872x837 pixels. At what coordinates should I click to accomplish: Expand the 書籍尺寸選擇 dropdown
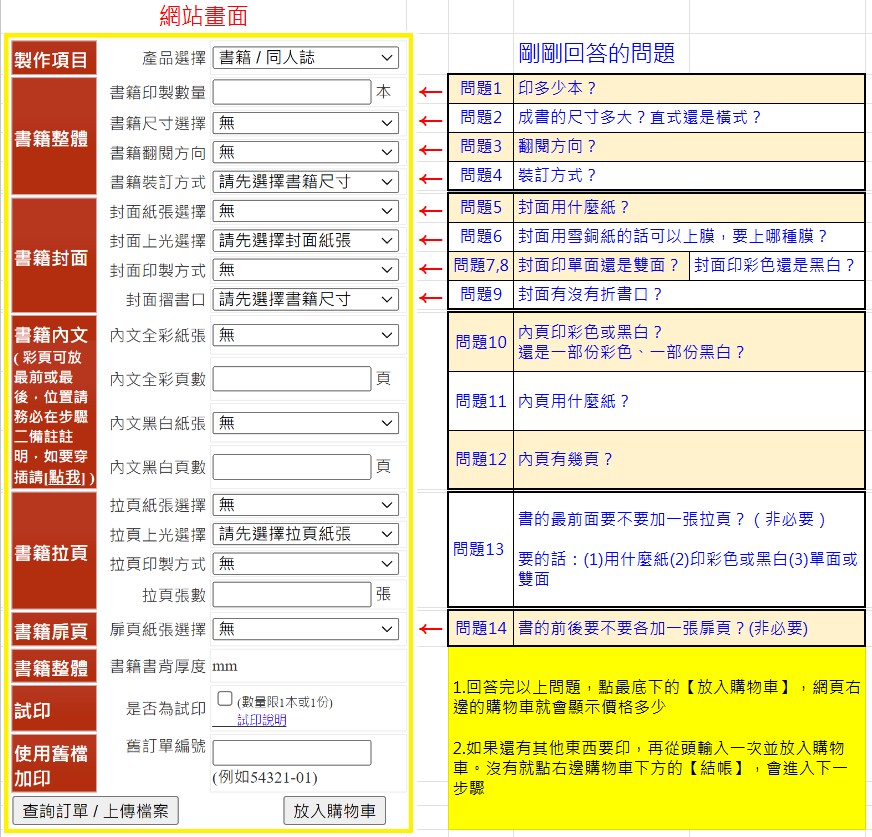305,122
